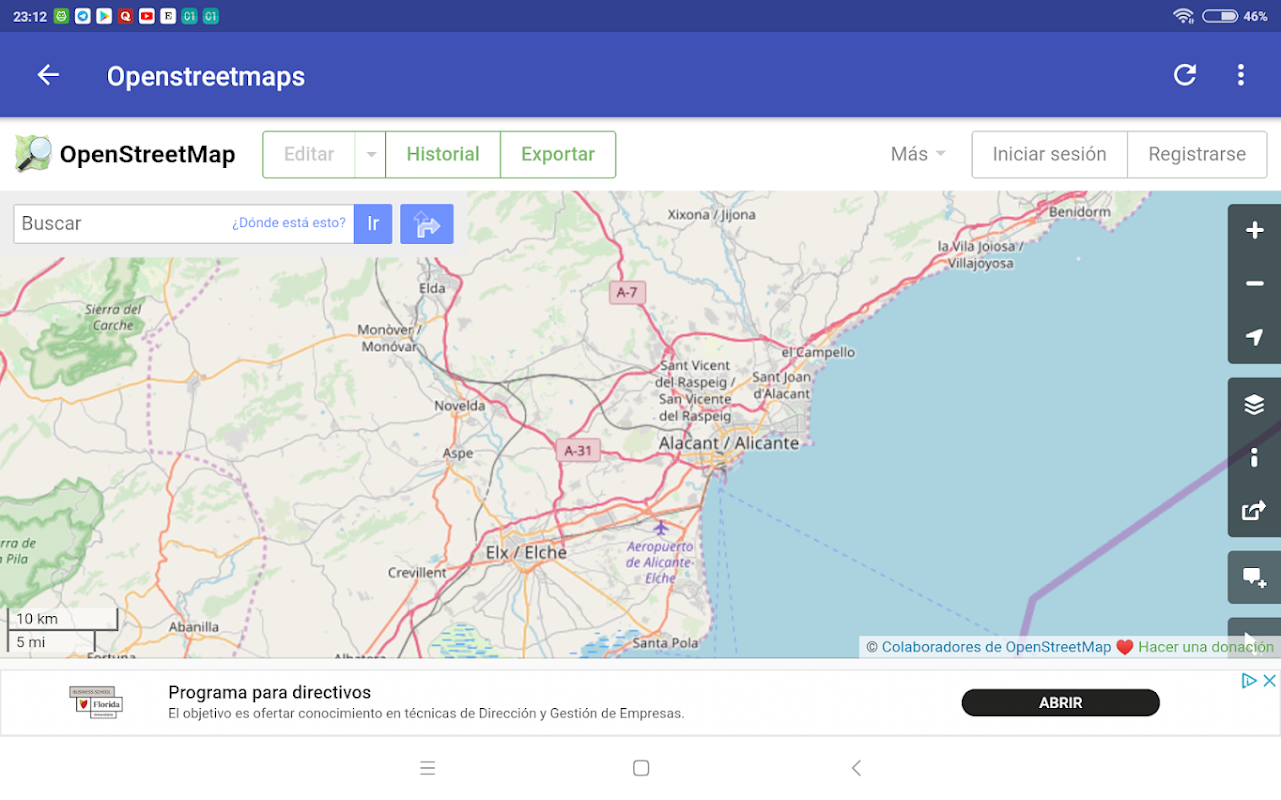1281x800 pixels.
Task: Zoom out of the map
Action: [x=1254, y=284]
